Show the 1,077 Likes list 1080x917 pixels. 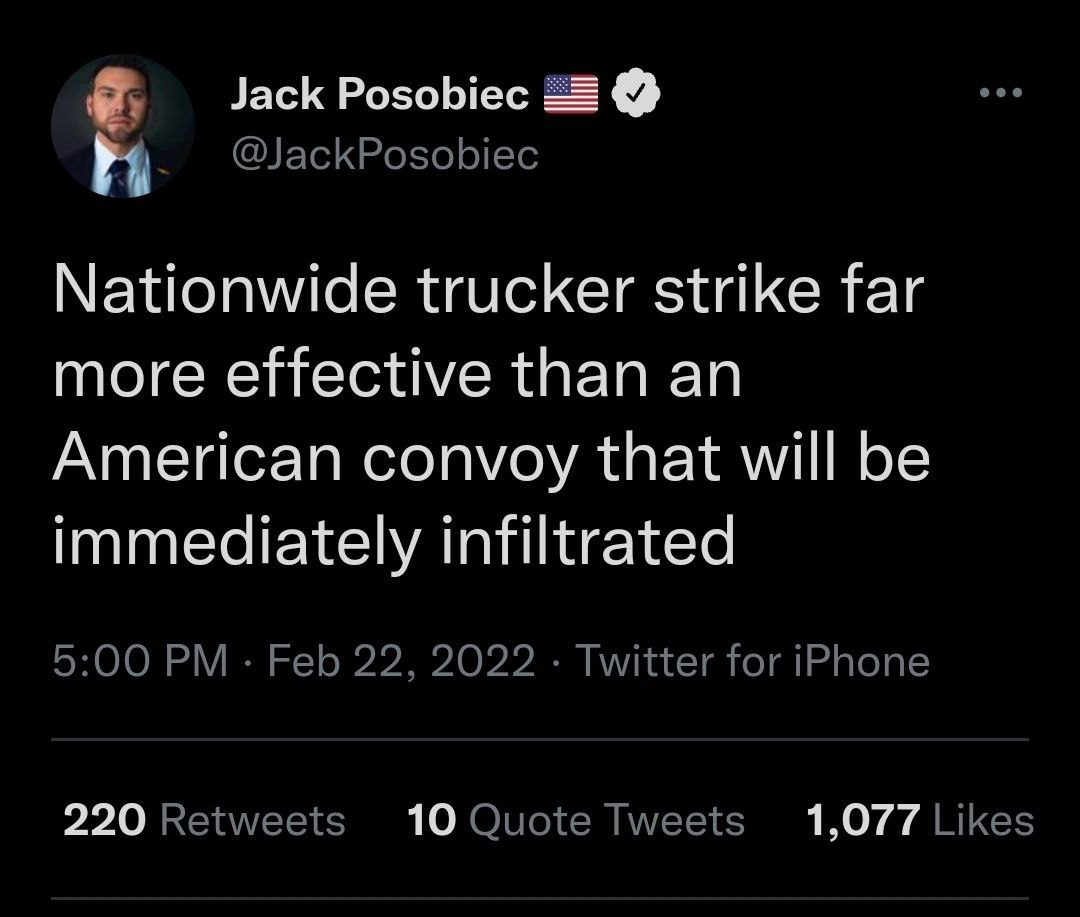[x=920, y=820]
